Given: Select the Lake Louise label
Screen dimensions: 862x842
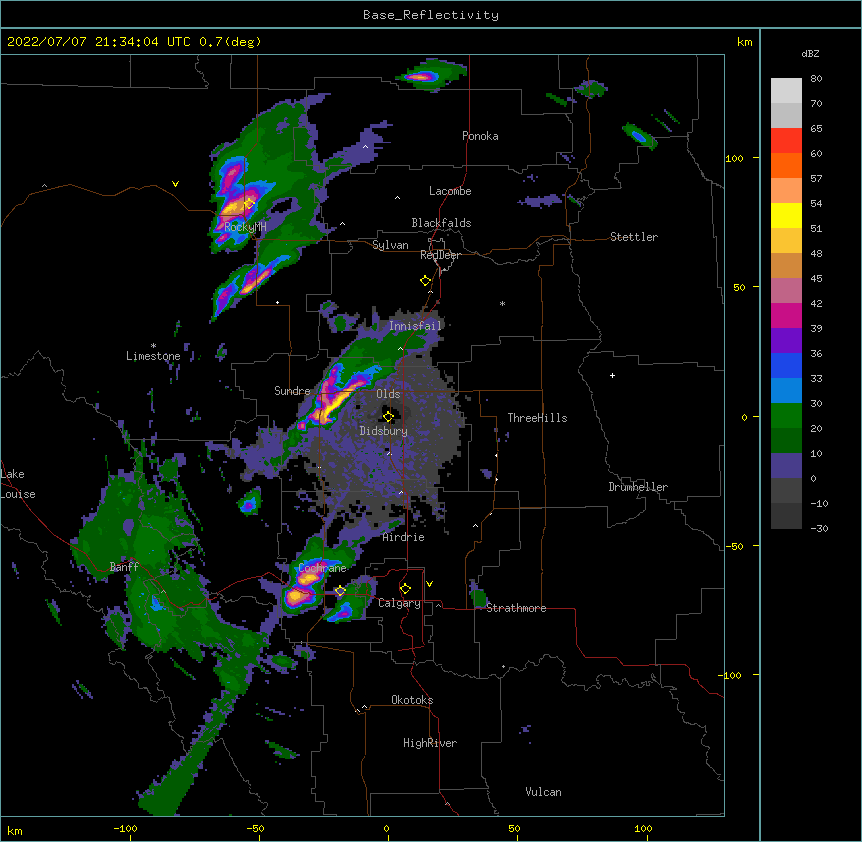Looking at the screenshot, I should click(16, 484).
